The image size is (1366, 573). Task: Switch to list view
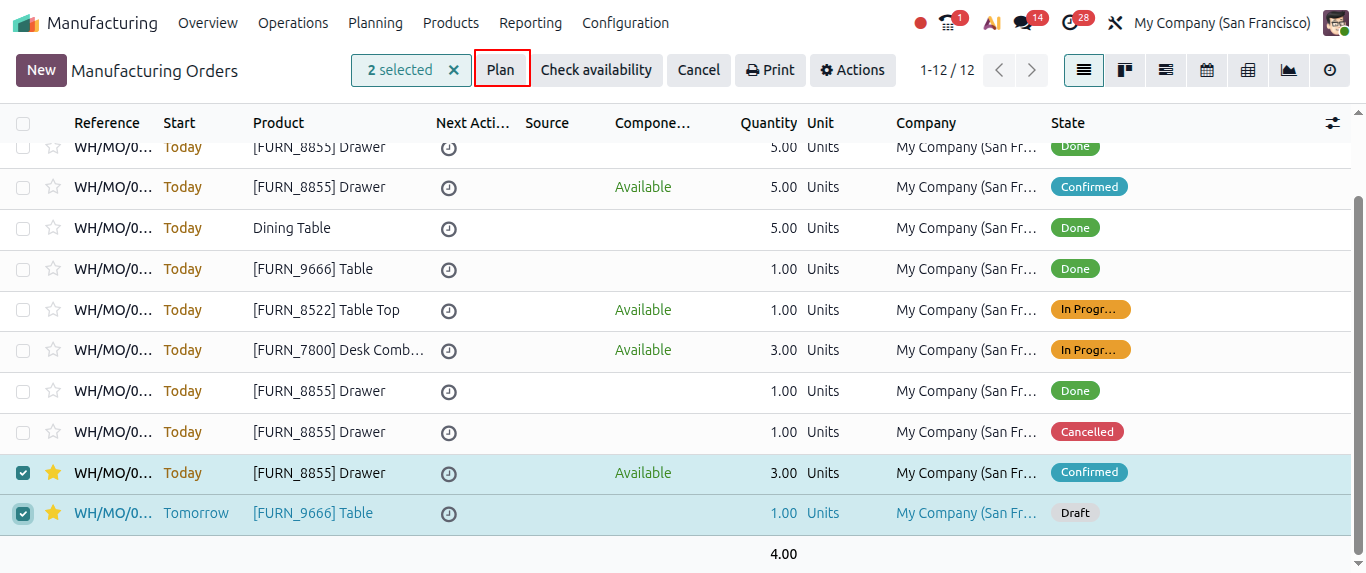[x=1084, y=70]
